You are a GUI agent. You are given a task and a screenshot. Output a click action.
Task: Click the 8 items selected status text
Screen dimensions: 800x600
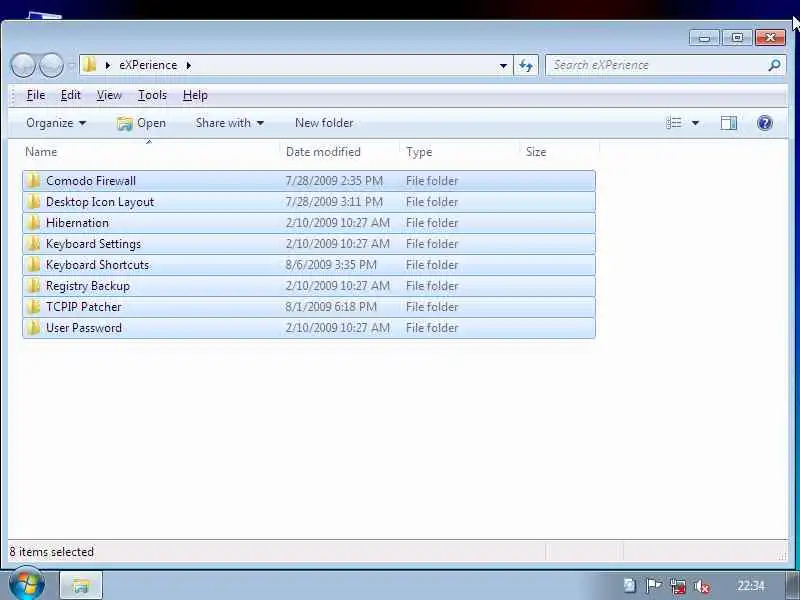point(52,552)
